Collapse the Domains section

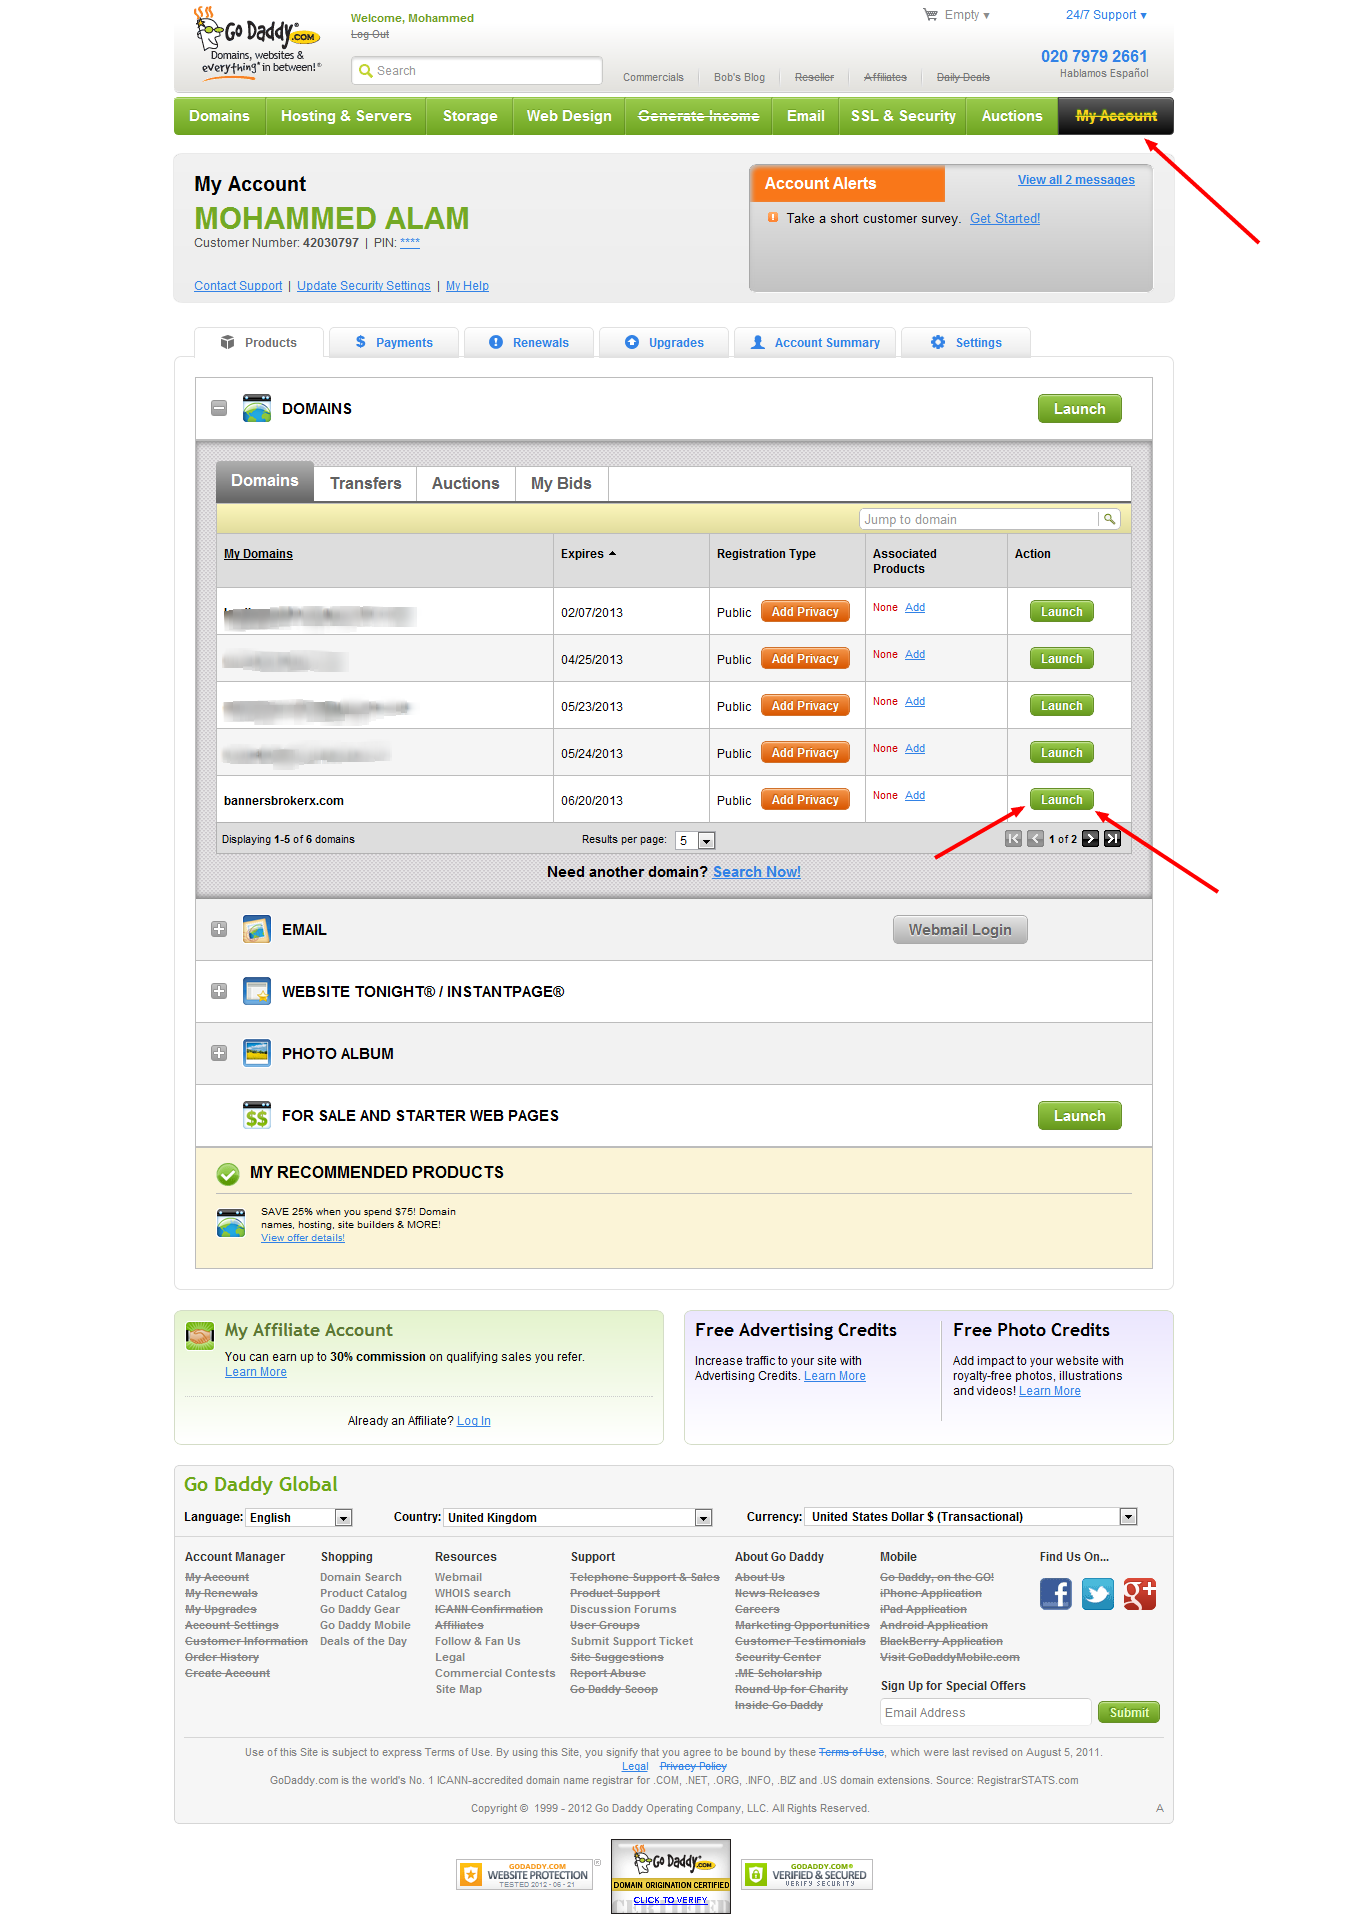coord(219,408)
